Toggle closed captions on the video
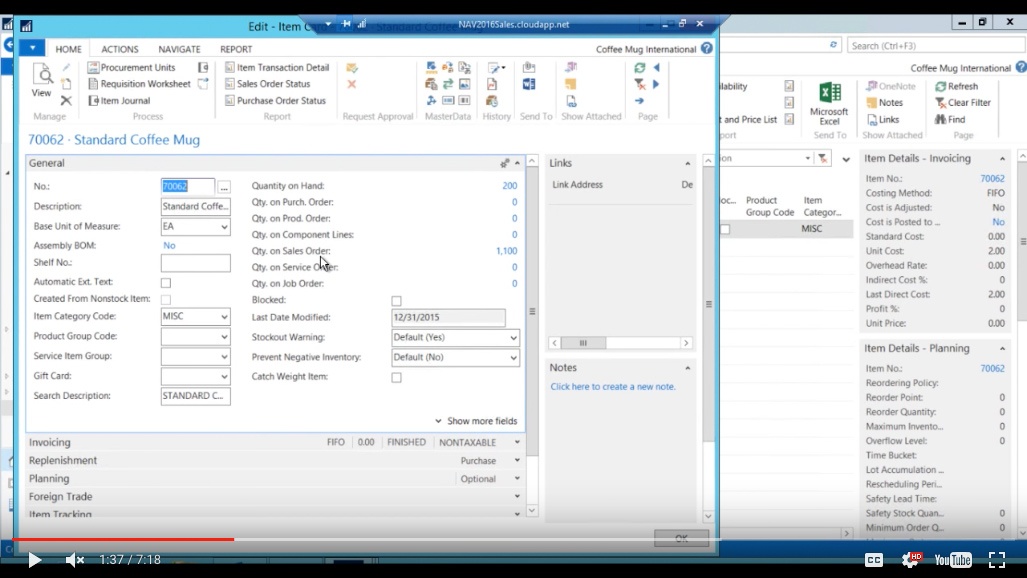Viewport: 1027px width, 578px height. pyautogui.click(x=874, y=560)
